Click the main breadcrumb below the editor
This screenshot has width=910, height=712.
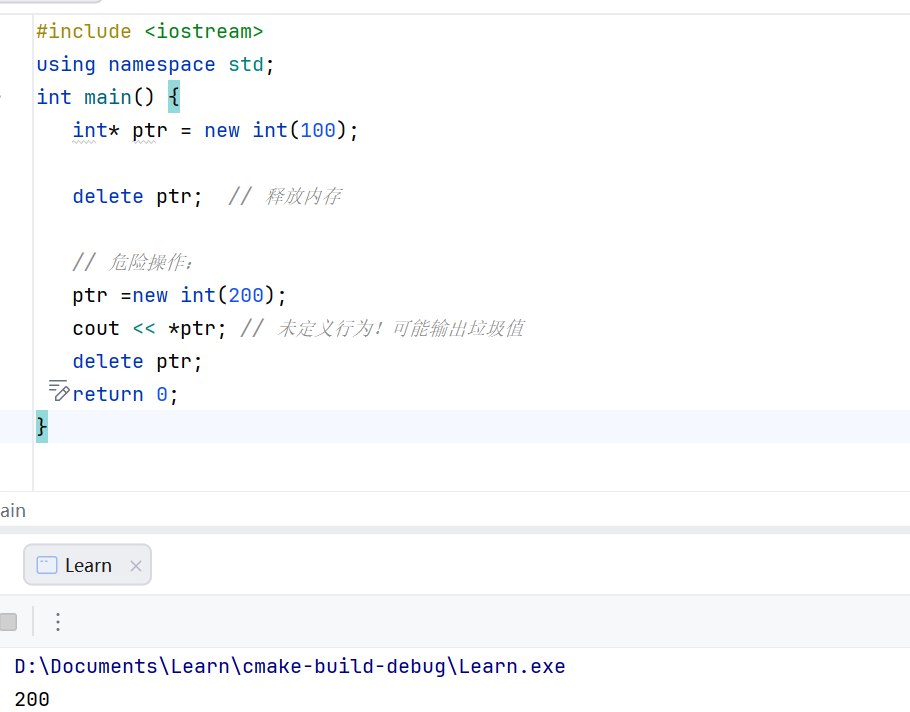(x=13, y=510)
